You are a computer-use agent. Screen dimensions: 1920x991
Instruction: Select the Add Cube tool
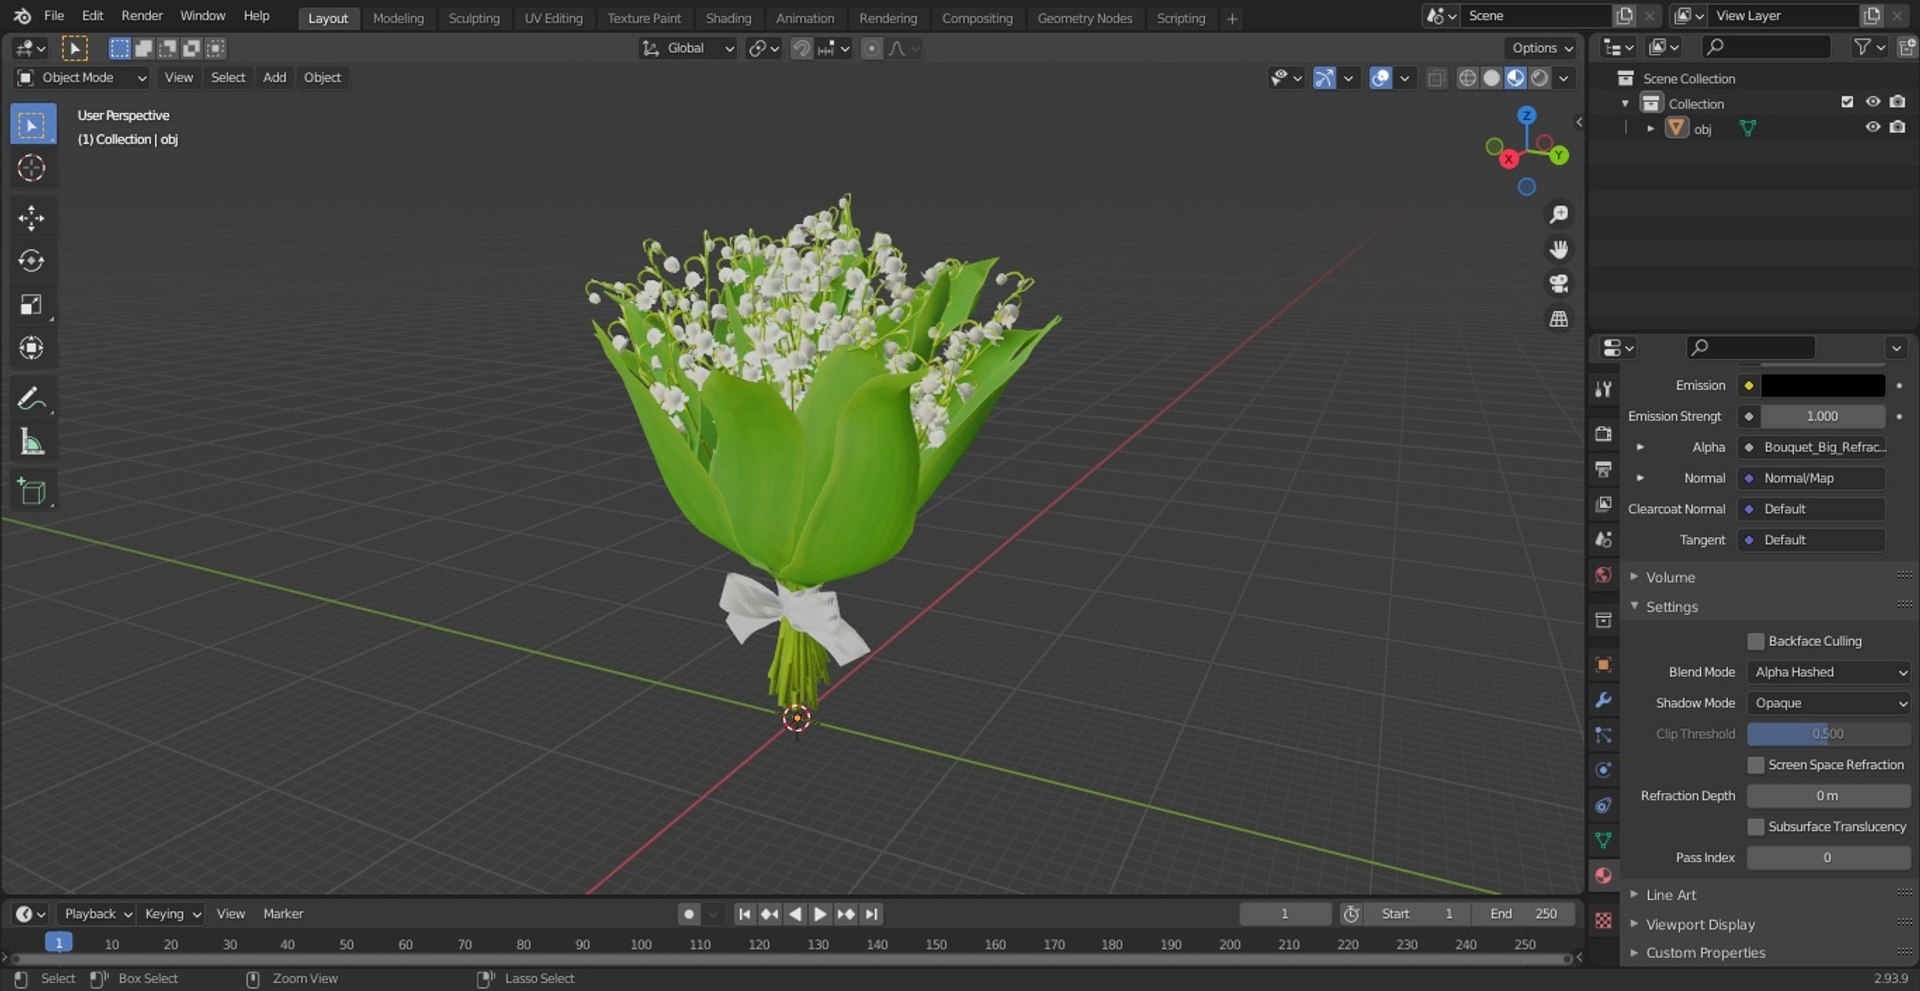tap(32, 492)
